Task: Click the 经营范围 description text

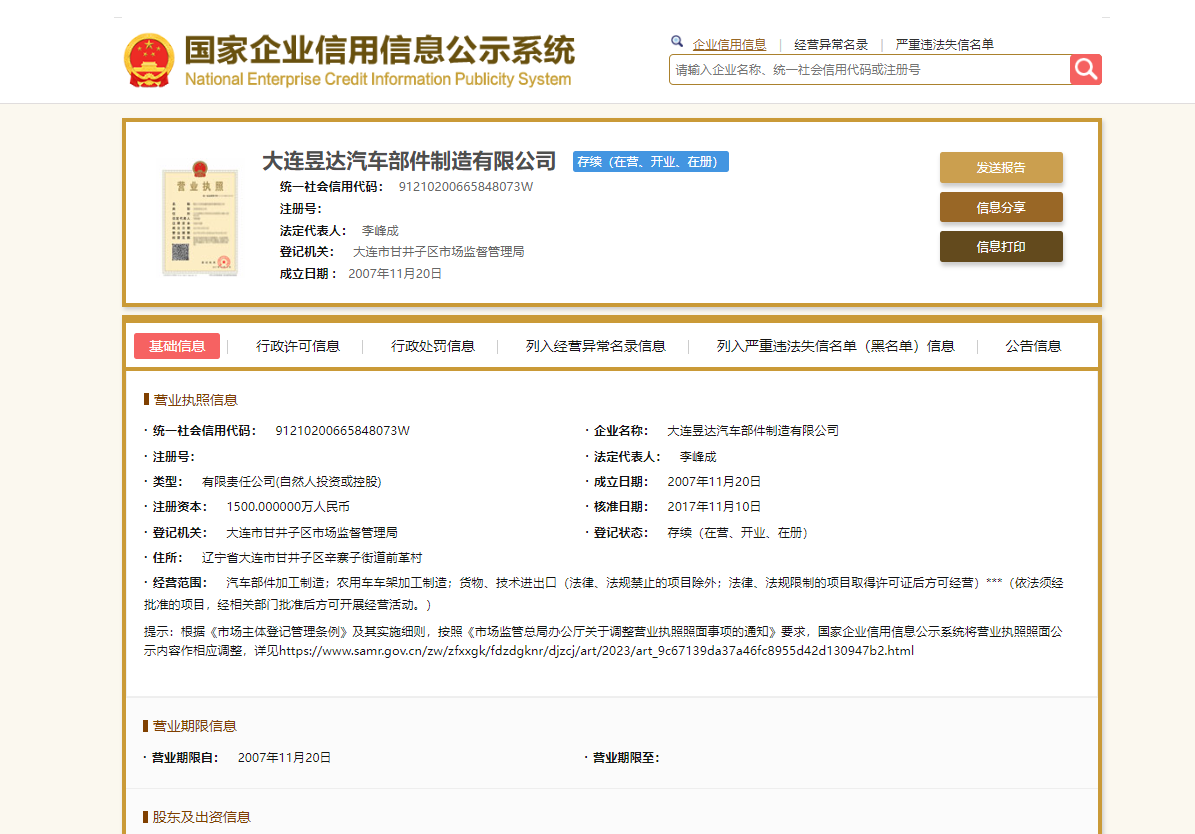Action: click(x=604, y=594)
